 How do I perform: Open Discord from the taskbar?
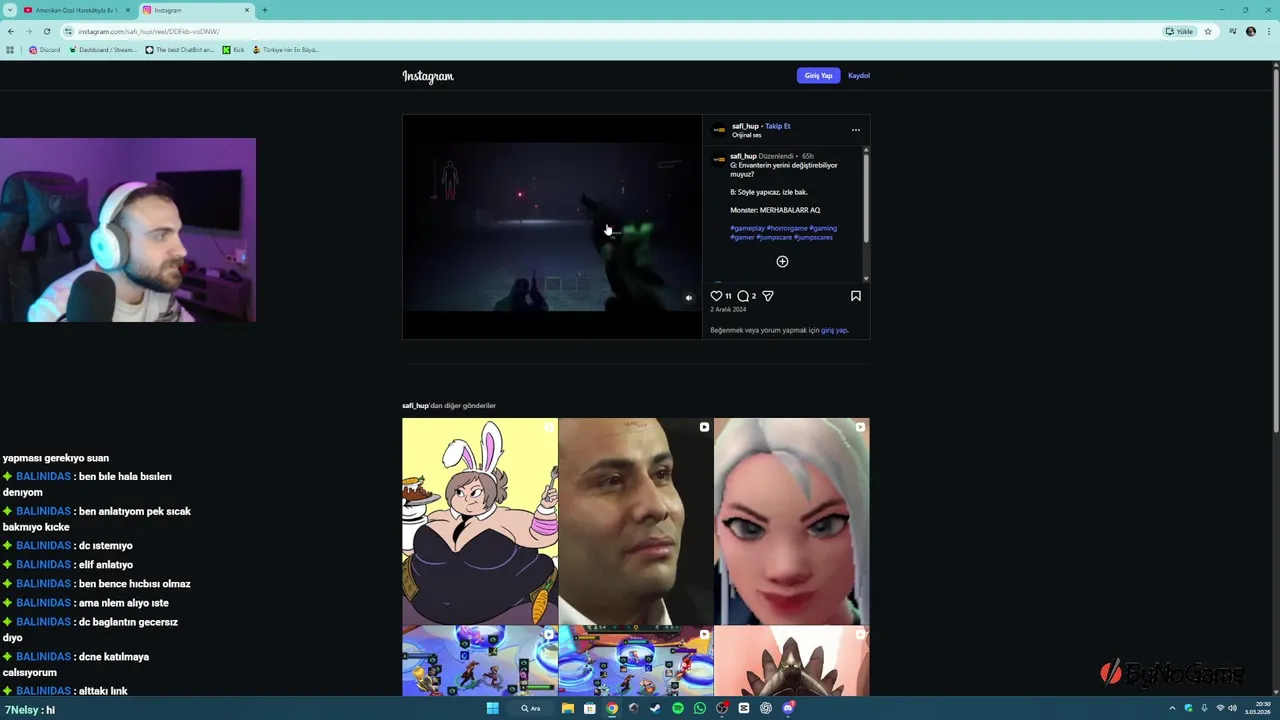coord(788,708)
